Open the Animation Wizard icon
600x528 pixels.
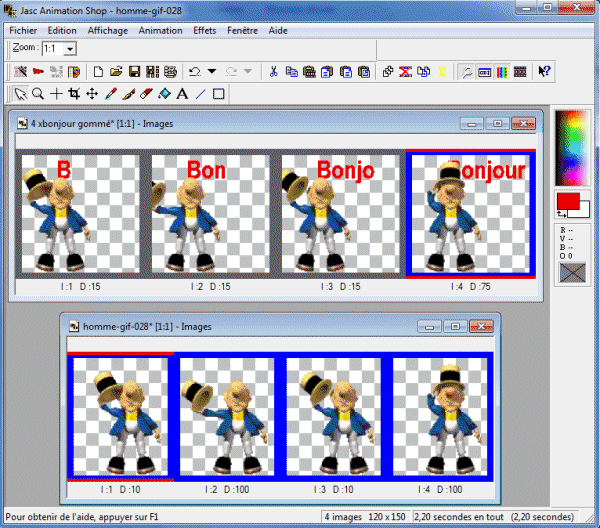[x=20, y=72]
